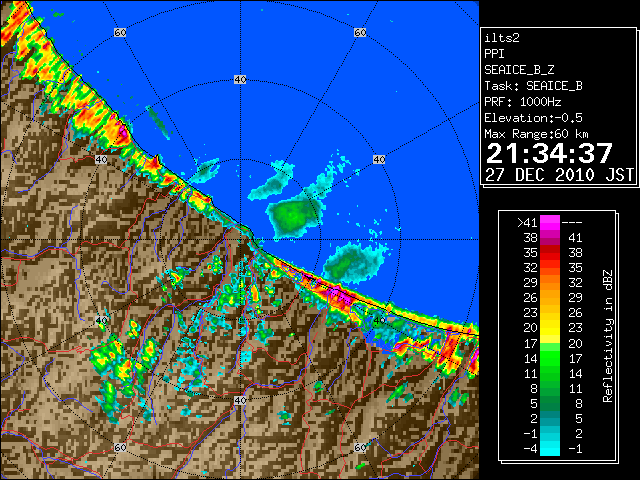Pick the red 35–38 dBZ legend swatch
This screenshot has height=480, width=640.
(550, 253)
